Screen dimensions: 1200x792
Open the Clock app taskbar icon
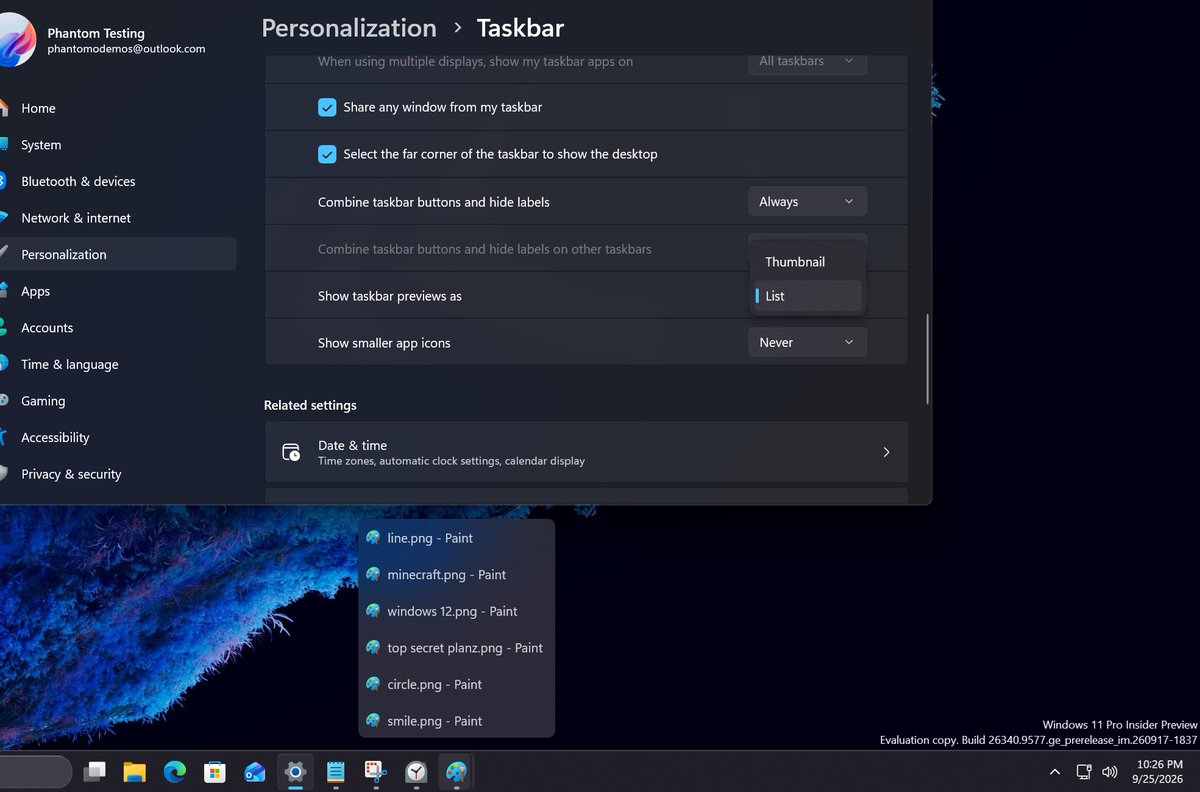[416, 771]
